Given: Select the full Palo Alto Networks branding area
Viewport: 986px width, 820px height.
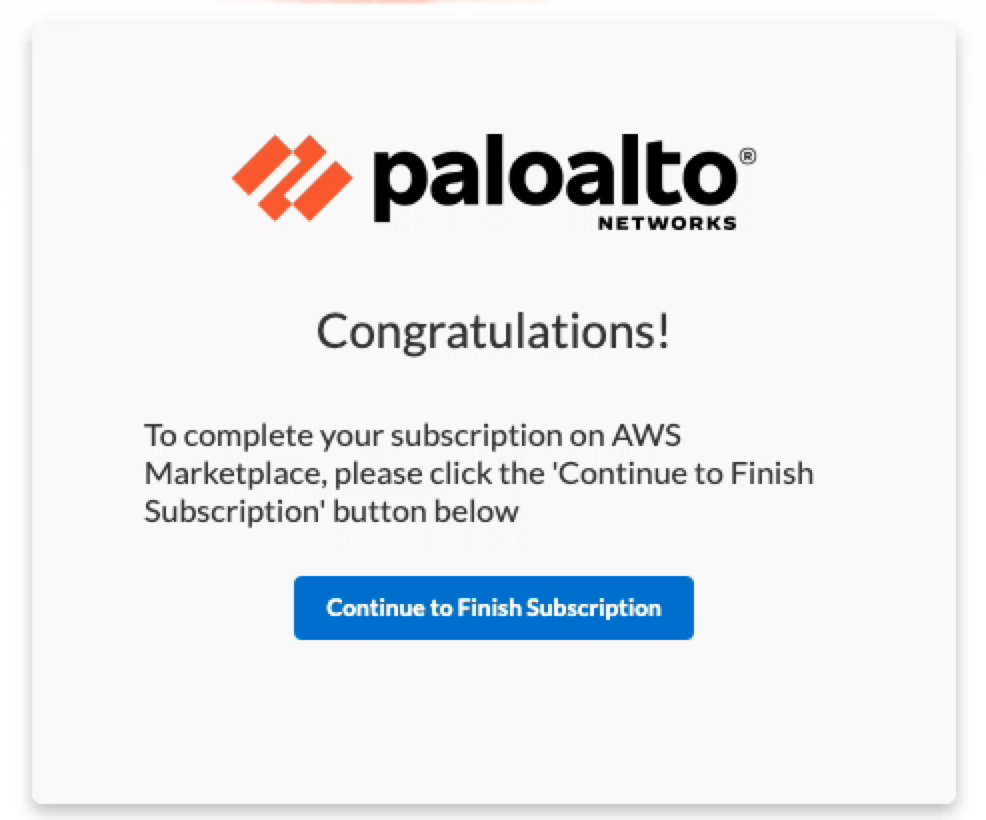Looking at the screenshot, I should pos(492,180).
